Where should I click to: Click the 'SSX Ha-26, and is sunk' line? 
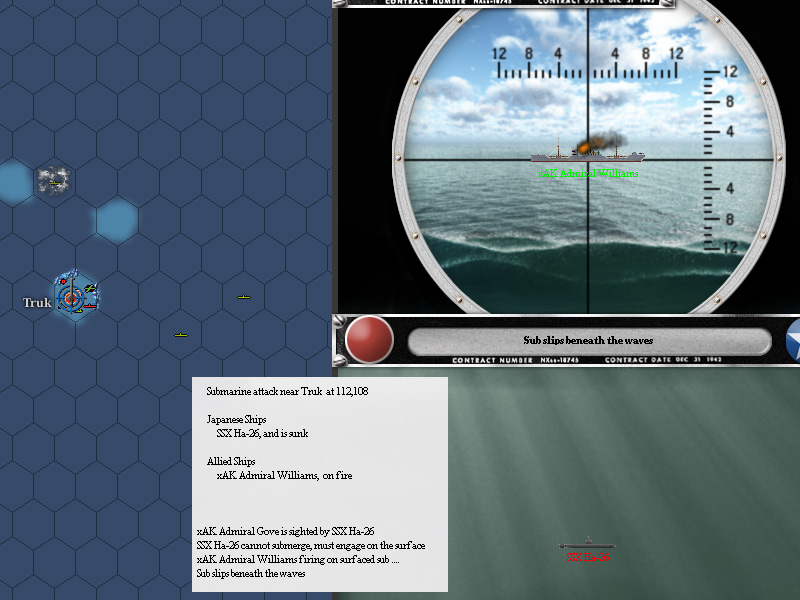(262, 433)
